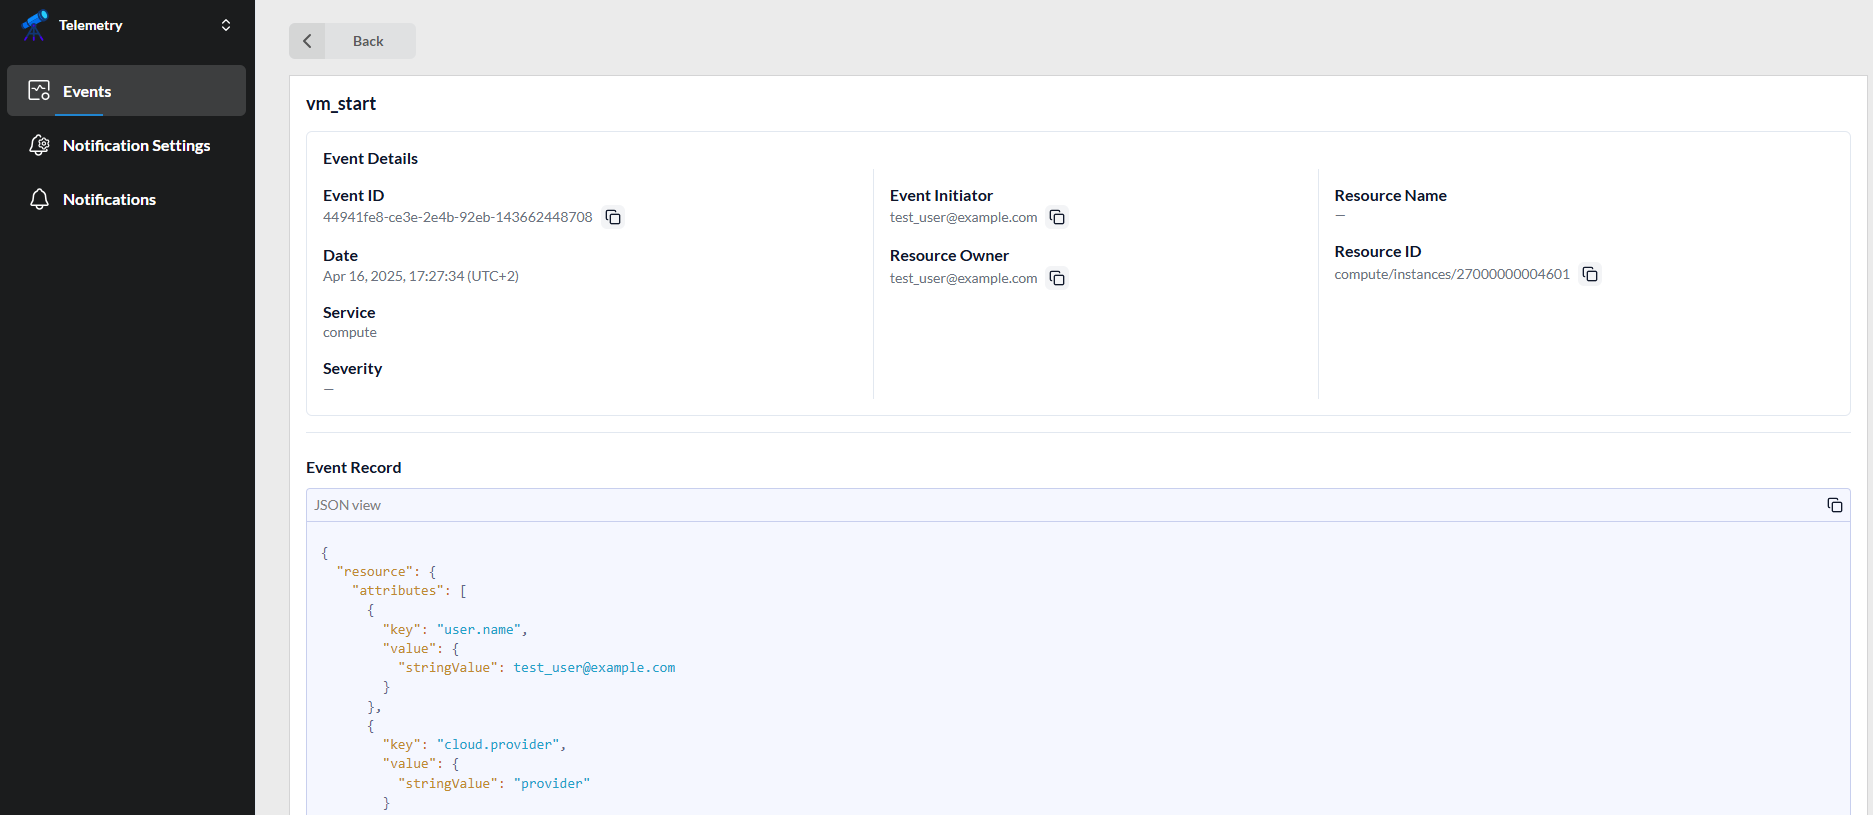The height and width of the screenshot is (815, 1873).
Task: Click the back chevron arrow
Action: (x=307, y=41)
